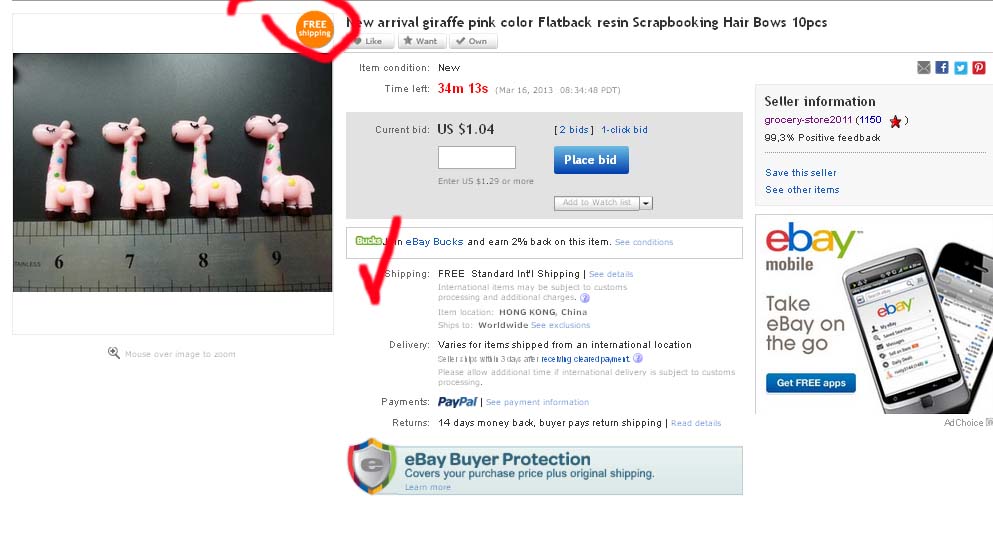Share listing via email envelope icon

pos(923,68)
